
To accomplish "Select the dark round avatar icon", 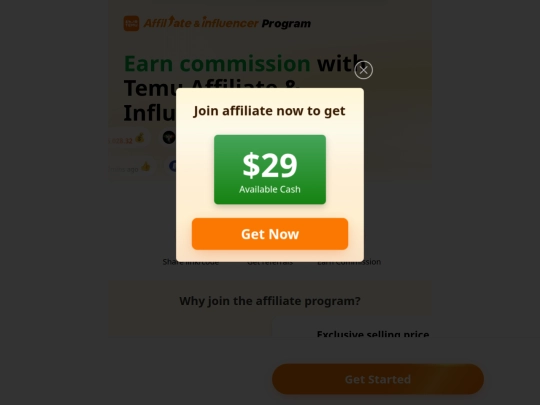I will click(x=169, y=137).
